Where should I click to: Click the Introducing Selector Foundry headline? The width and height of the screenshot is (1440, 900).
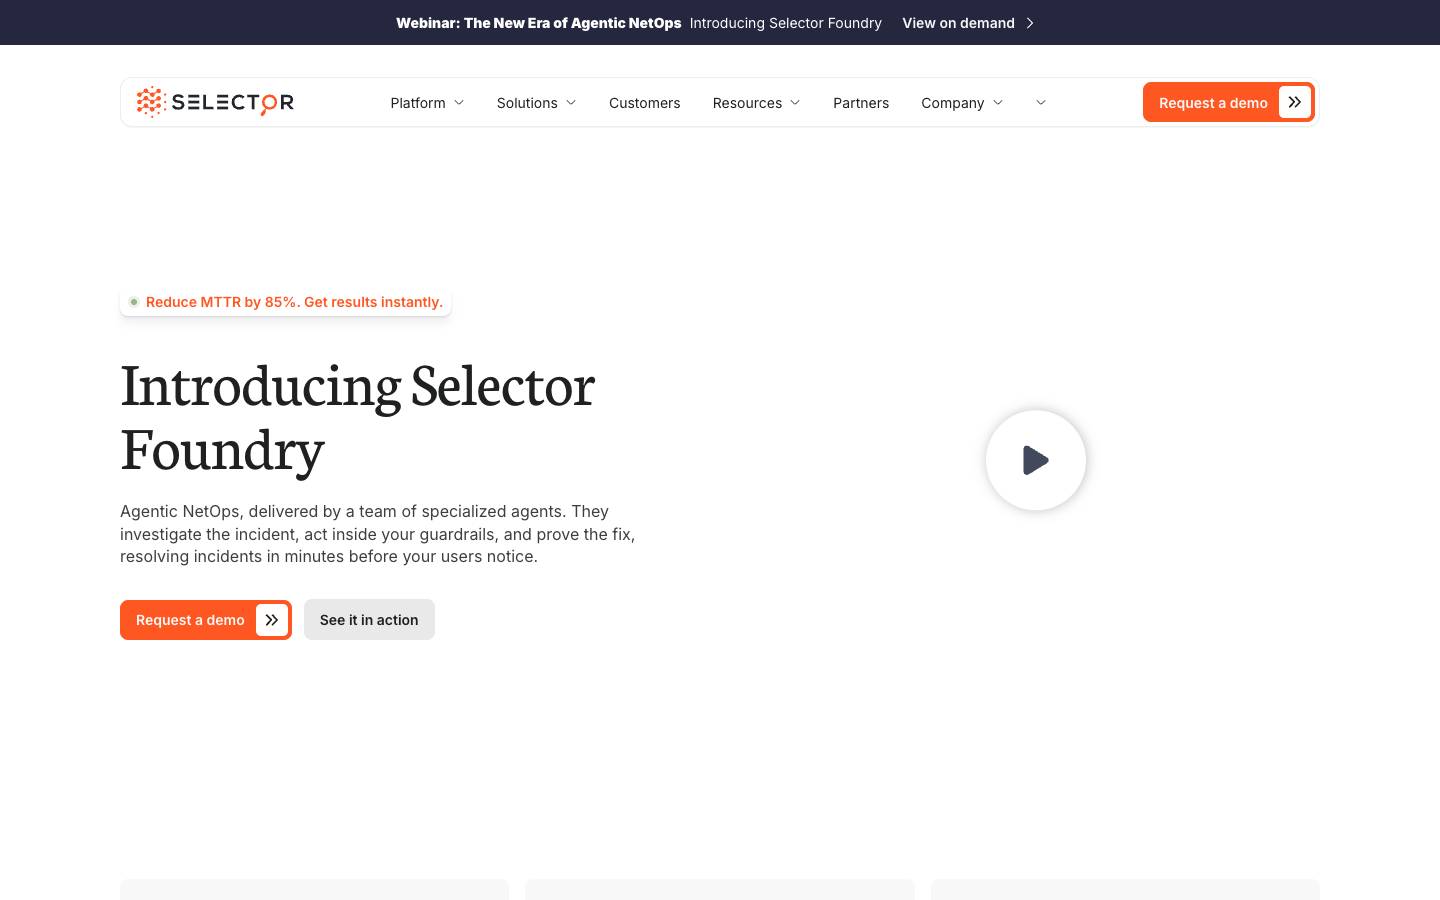click(358, 416)
